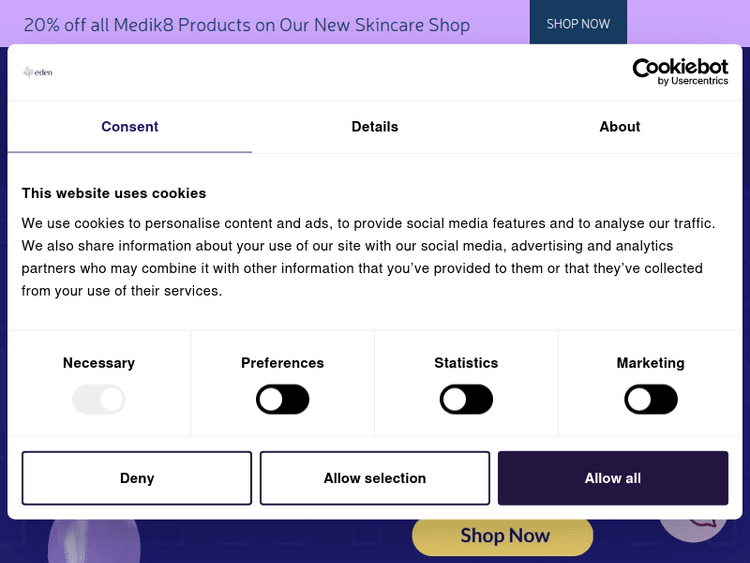Switch to the Consent tab

(130, 127)
